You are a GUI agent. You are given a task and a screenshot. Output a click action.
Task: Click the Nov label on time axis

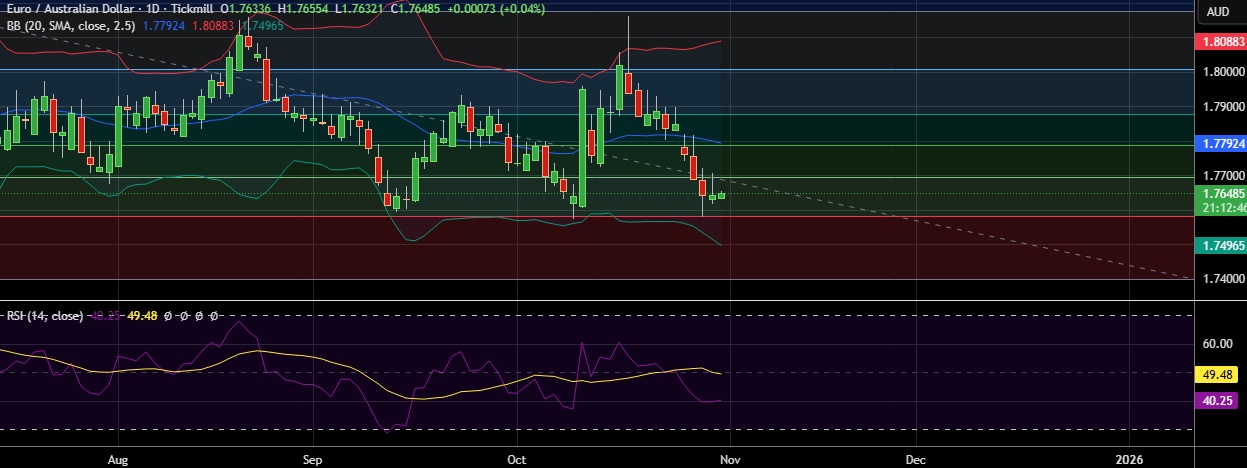(730, 459)
